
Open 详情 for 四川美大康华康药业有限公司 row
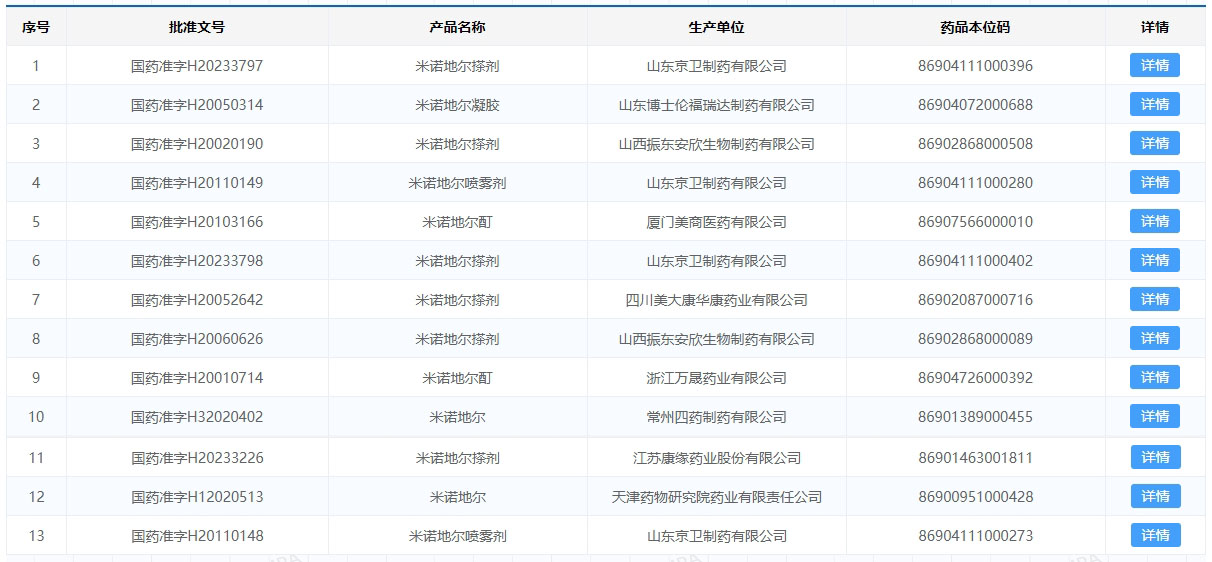(x=1155, y=300)
